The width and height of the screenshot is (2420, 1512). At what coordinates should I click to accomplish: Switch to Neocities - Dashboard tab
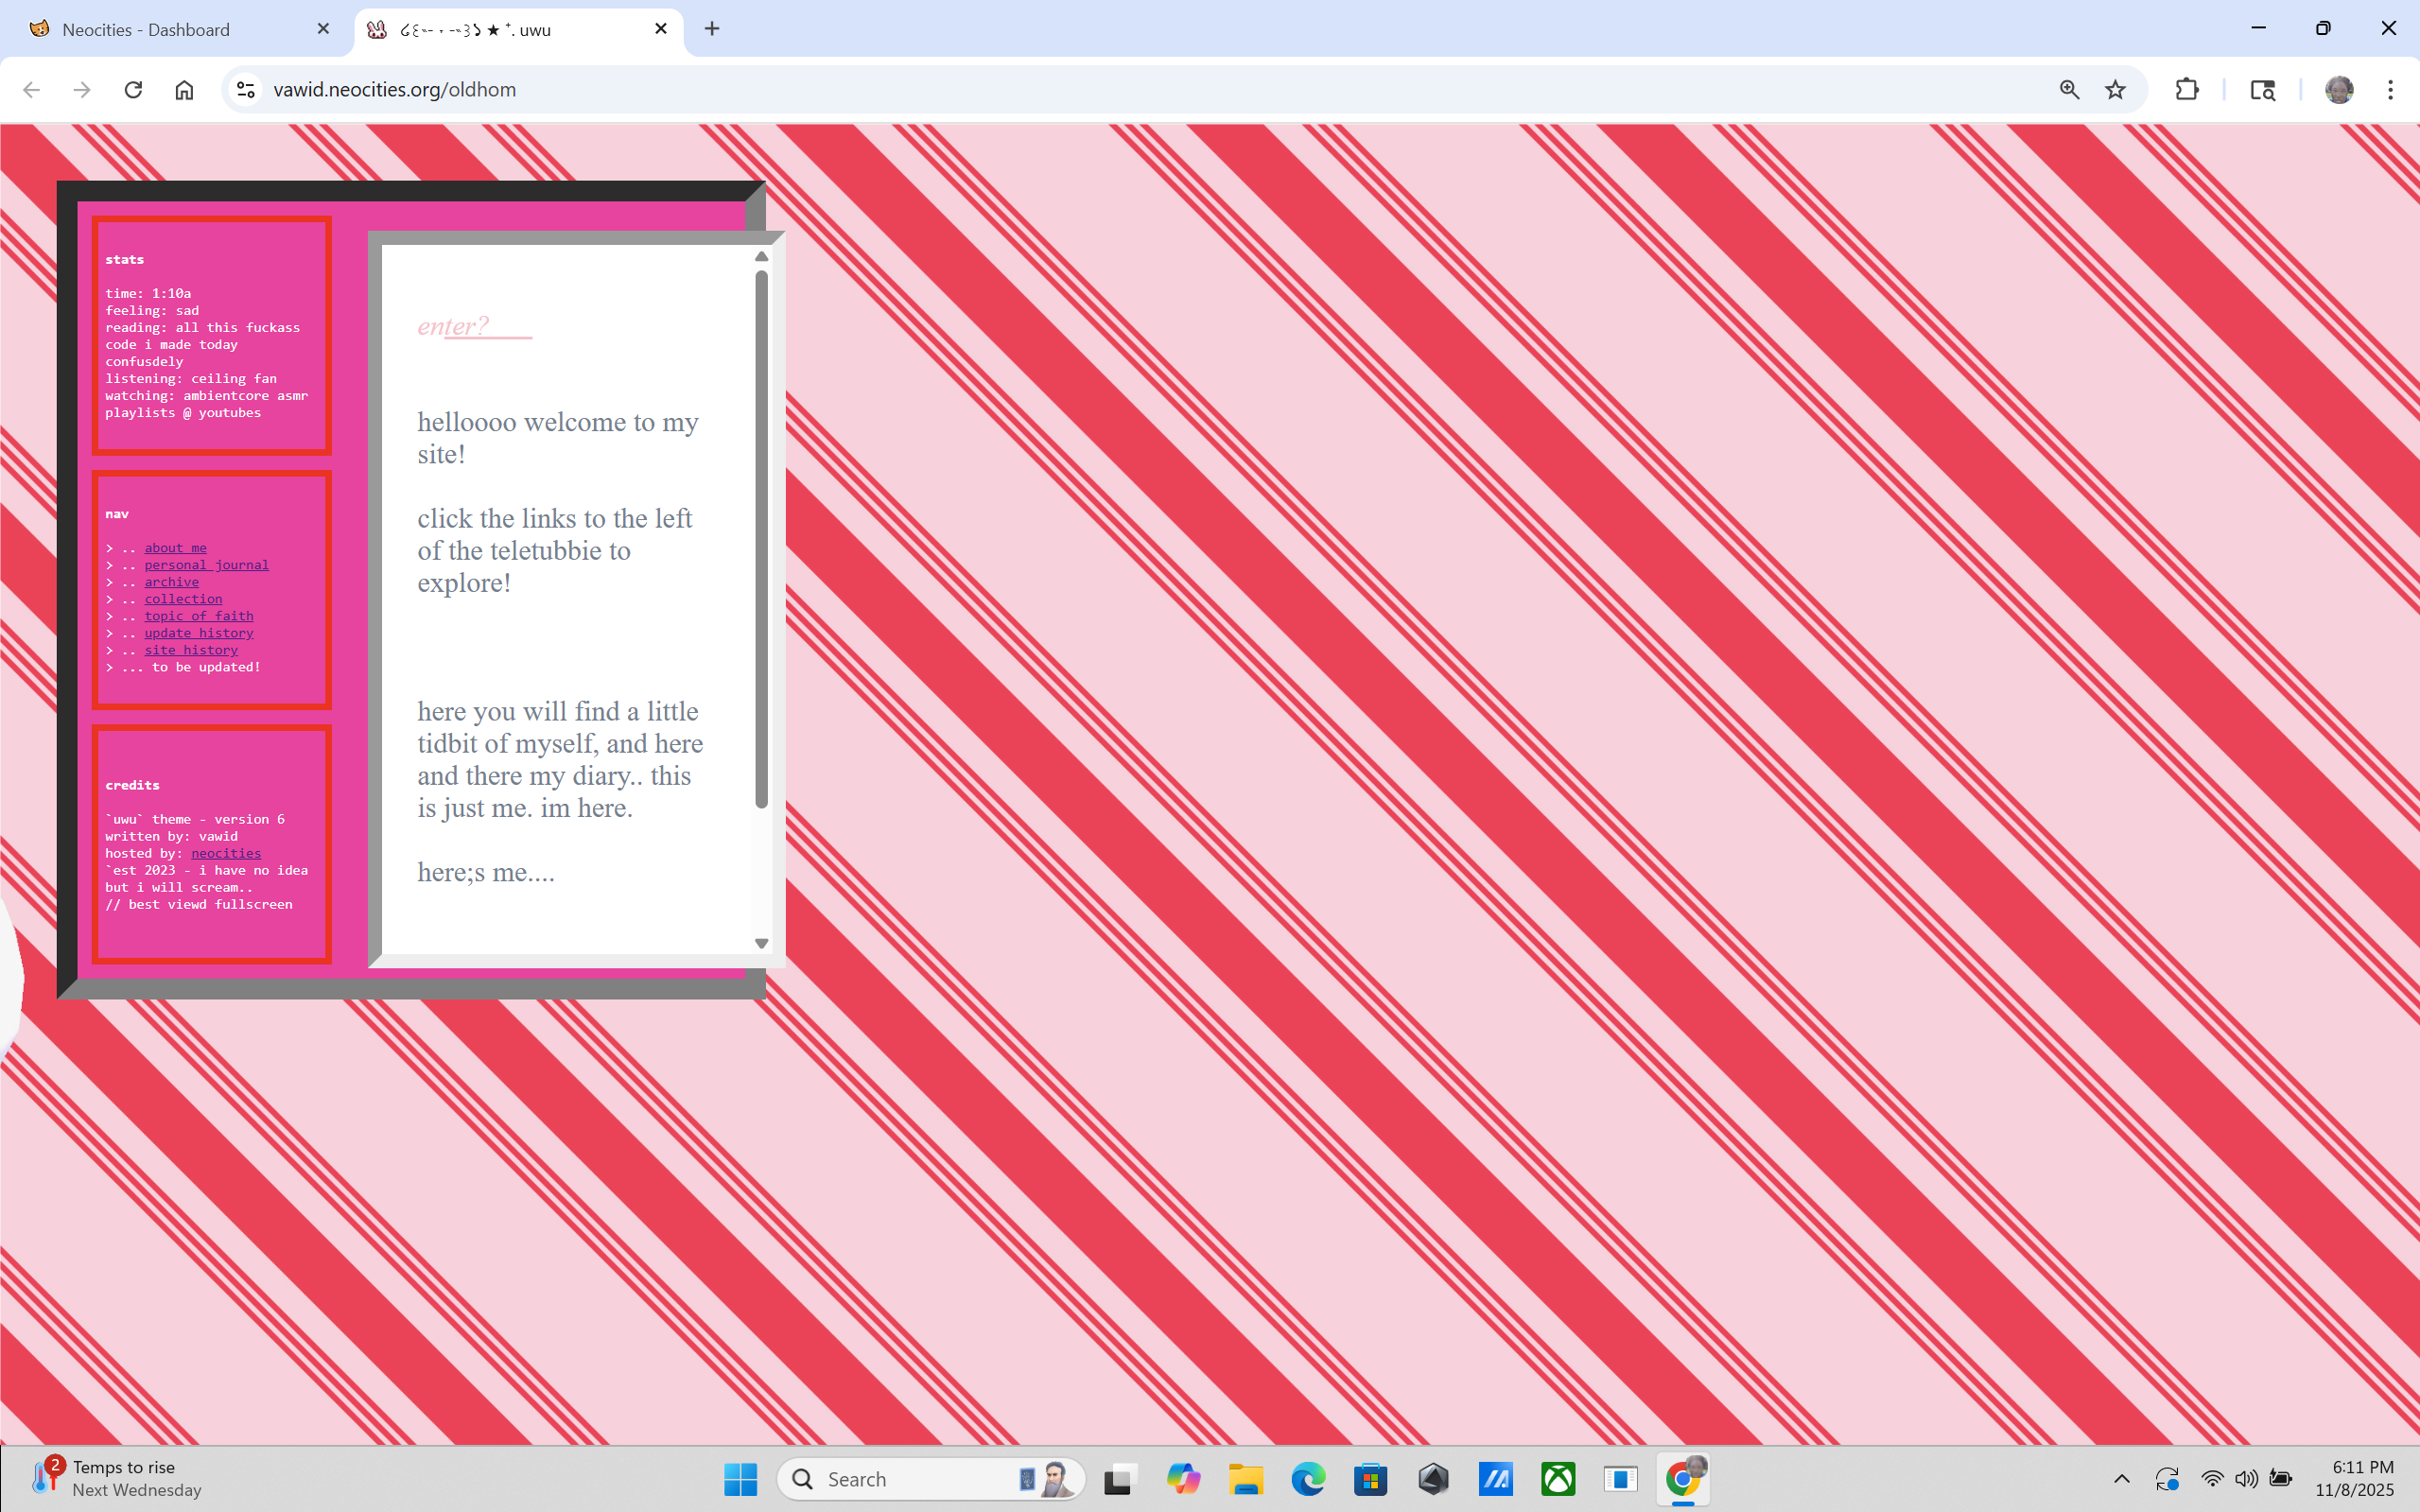tap(146, 30)
